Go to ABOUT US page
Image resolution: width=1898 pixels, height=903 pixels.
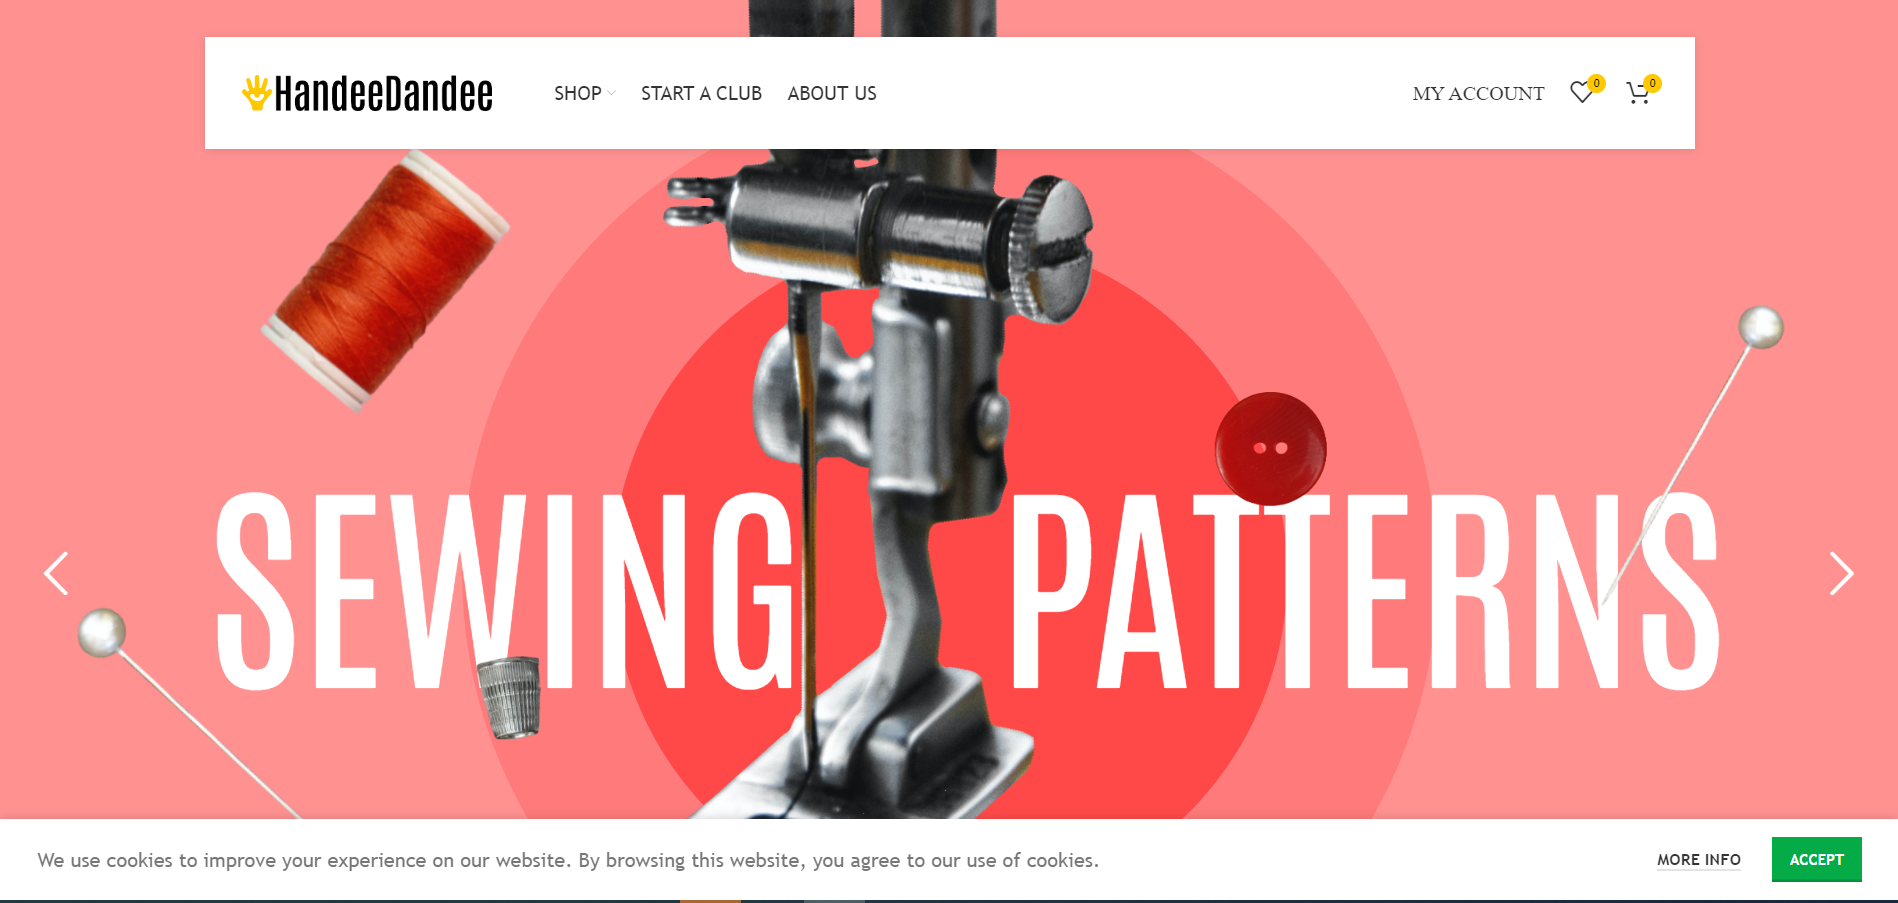click(832, 93)
